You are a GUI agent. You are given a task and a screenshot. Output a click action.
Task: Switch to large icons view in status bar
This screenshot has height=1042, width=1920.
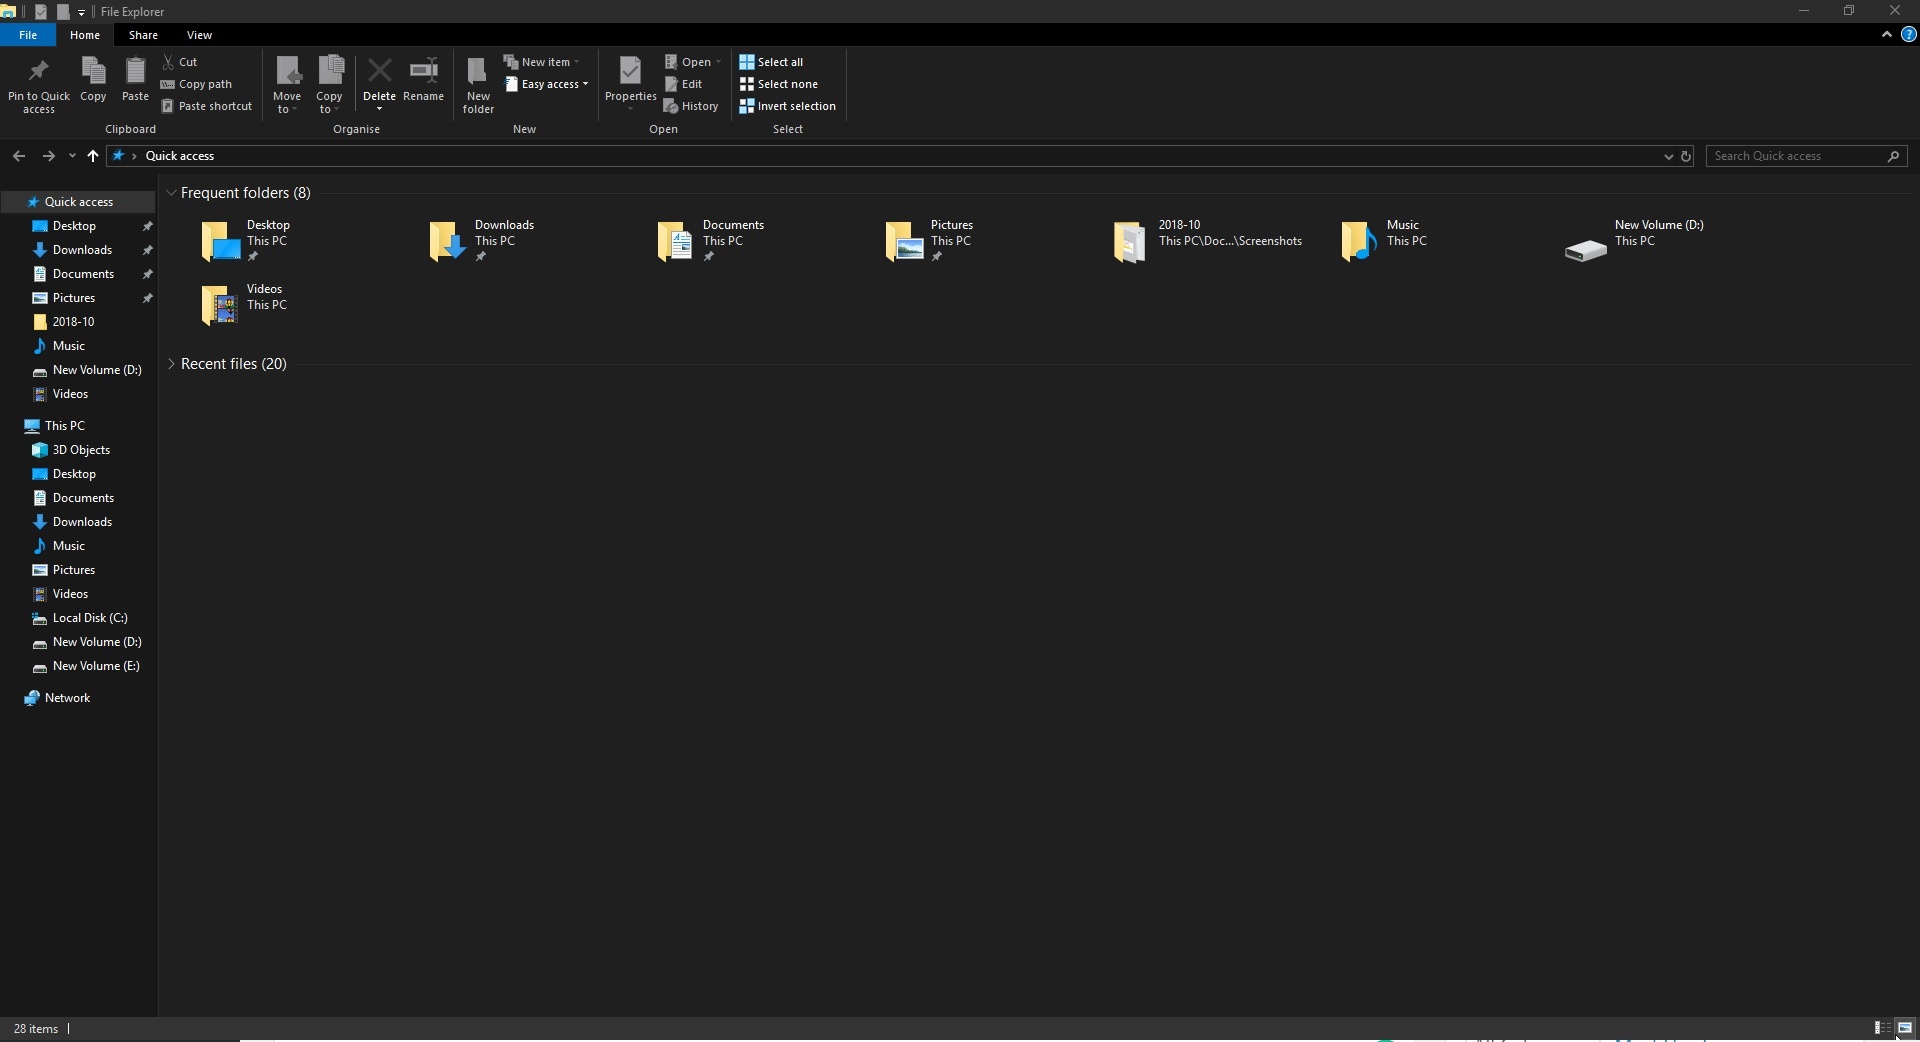(1904, 1029)
